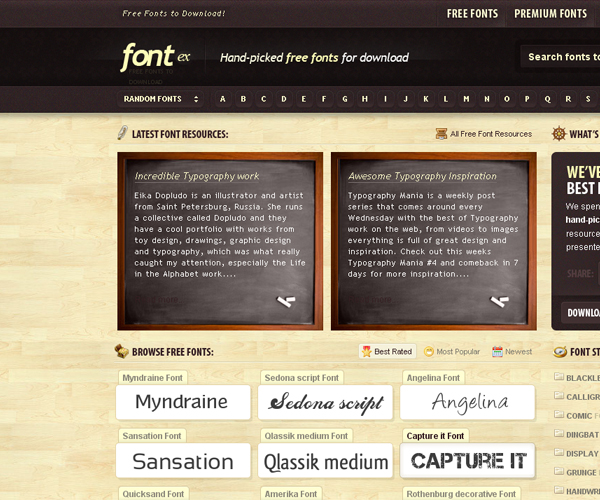Switch to the Most Popular tab
This screenshot has width=600, height=500.
(452, 352)
